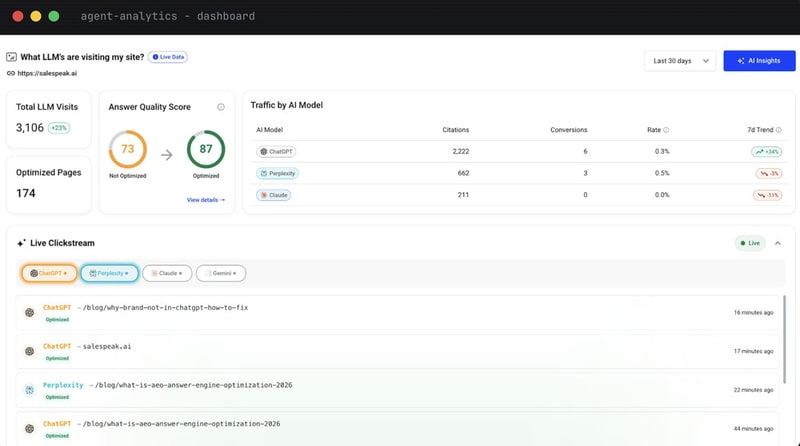The width and height of the screenshot is (800, 446).
Task: Enable the Claude filter chip
Action: pyautogui.click(x=166, y=272)
